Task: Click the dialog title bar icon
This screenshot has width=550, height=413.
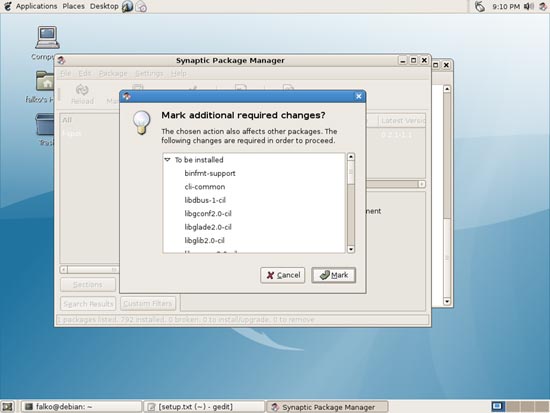Action: click(x=127, y=96)
